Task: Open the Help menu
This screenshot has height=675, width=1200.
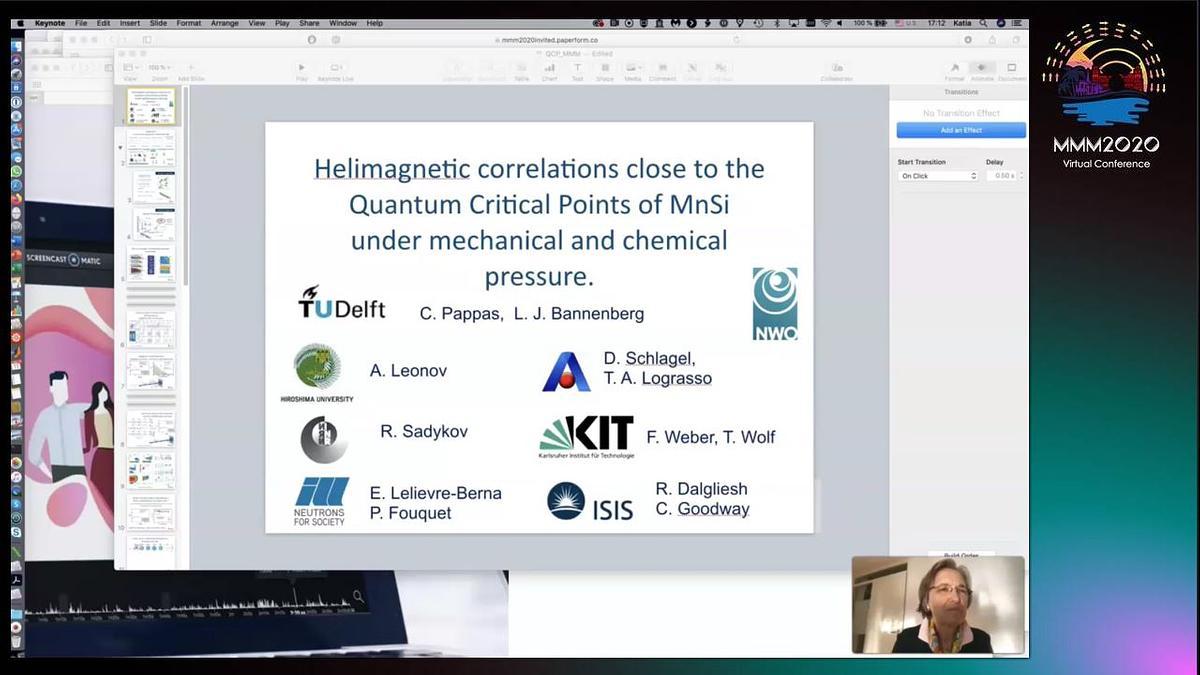Action: 375,22
